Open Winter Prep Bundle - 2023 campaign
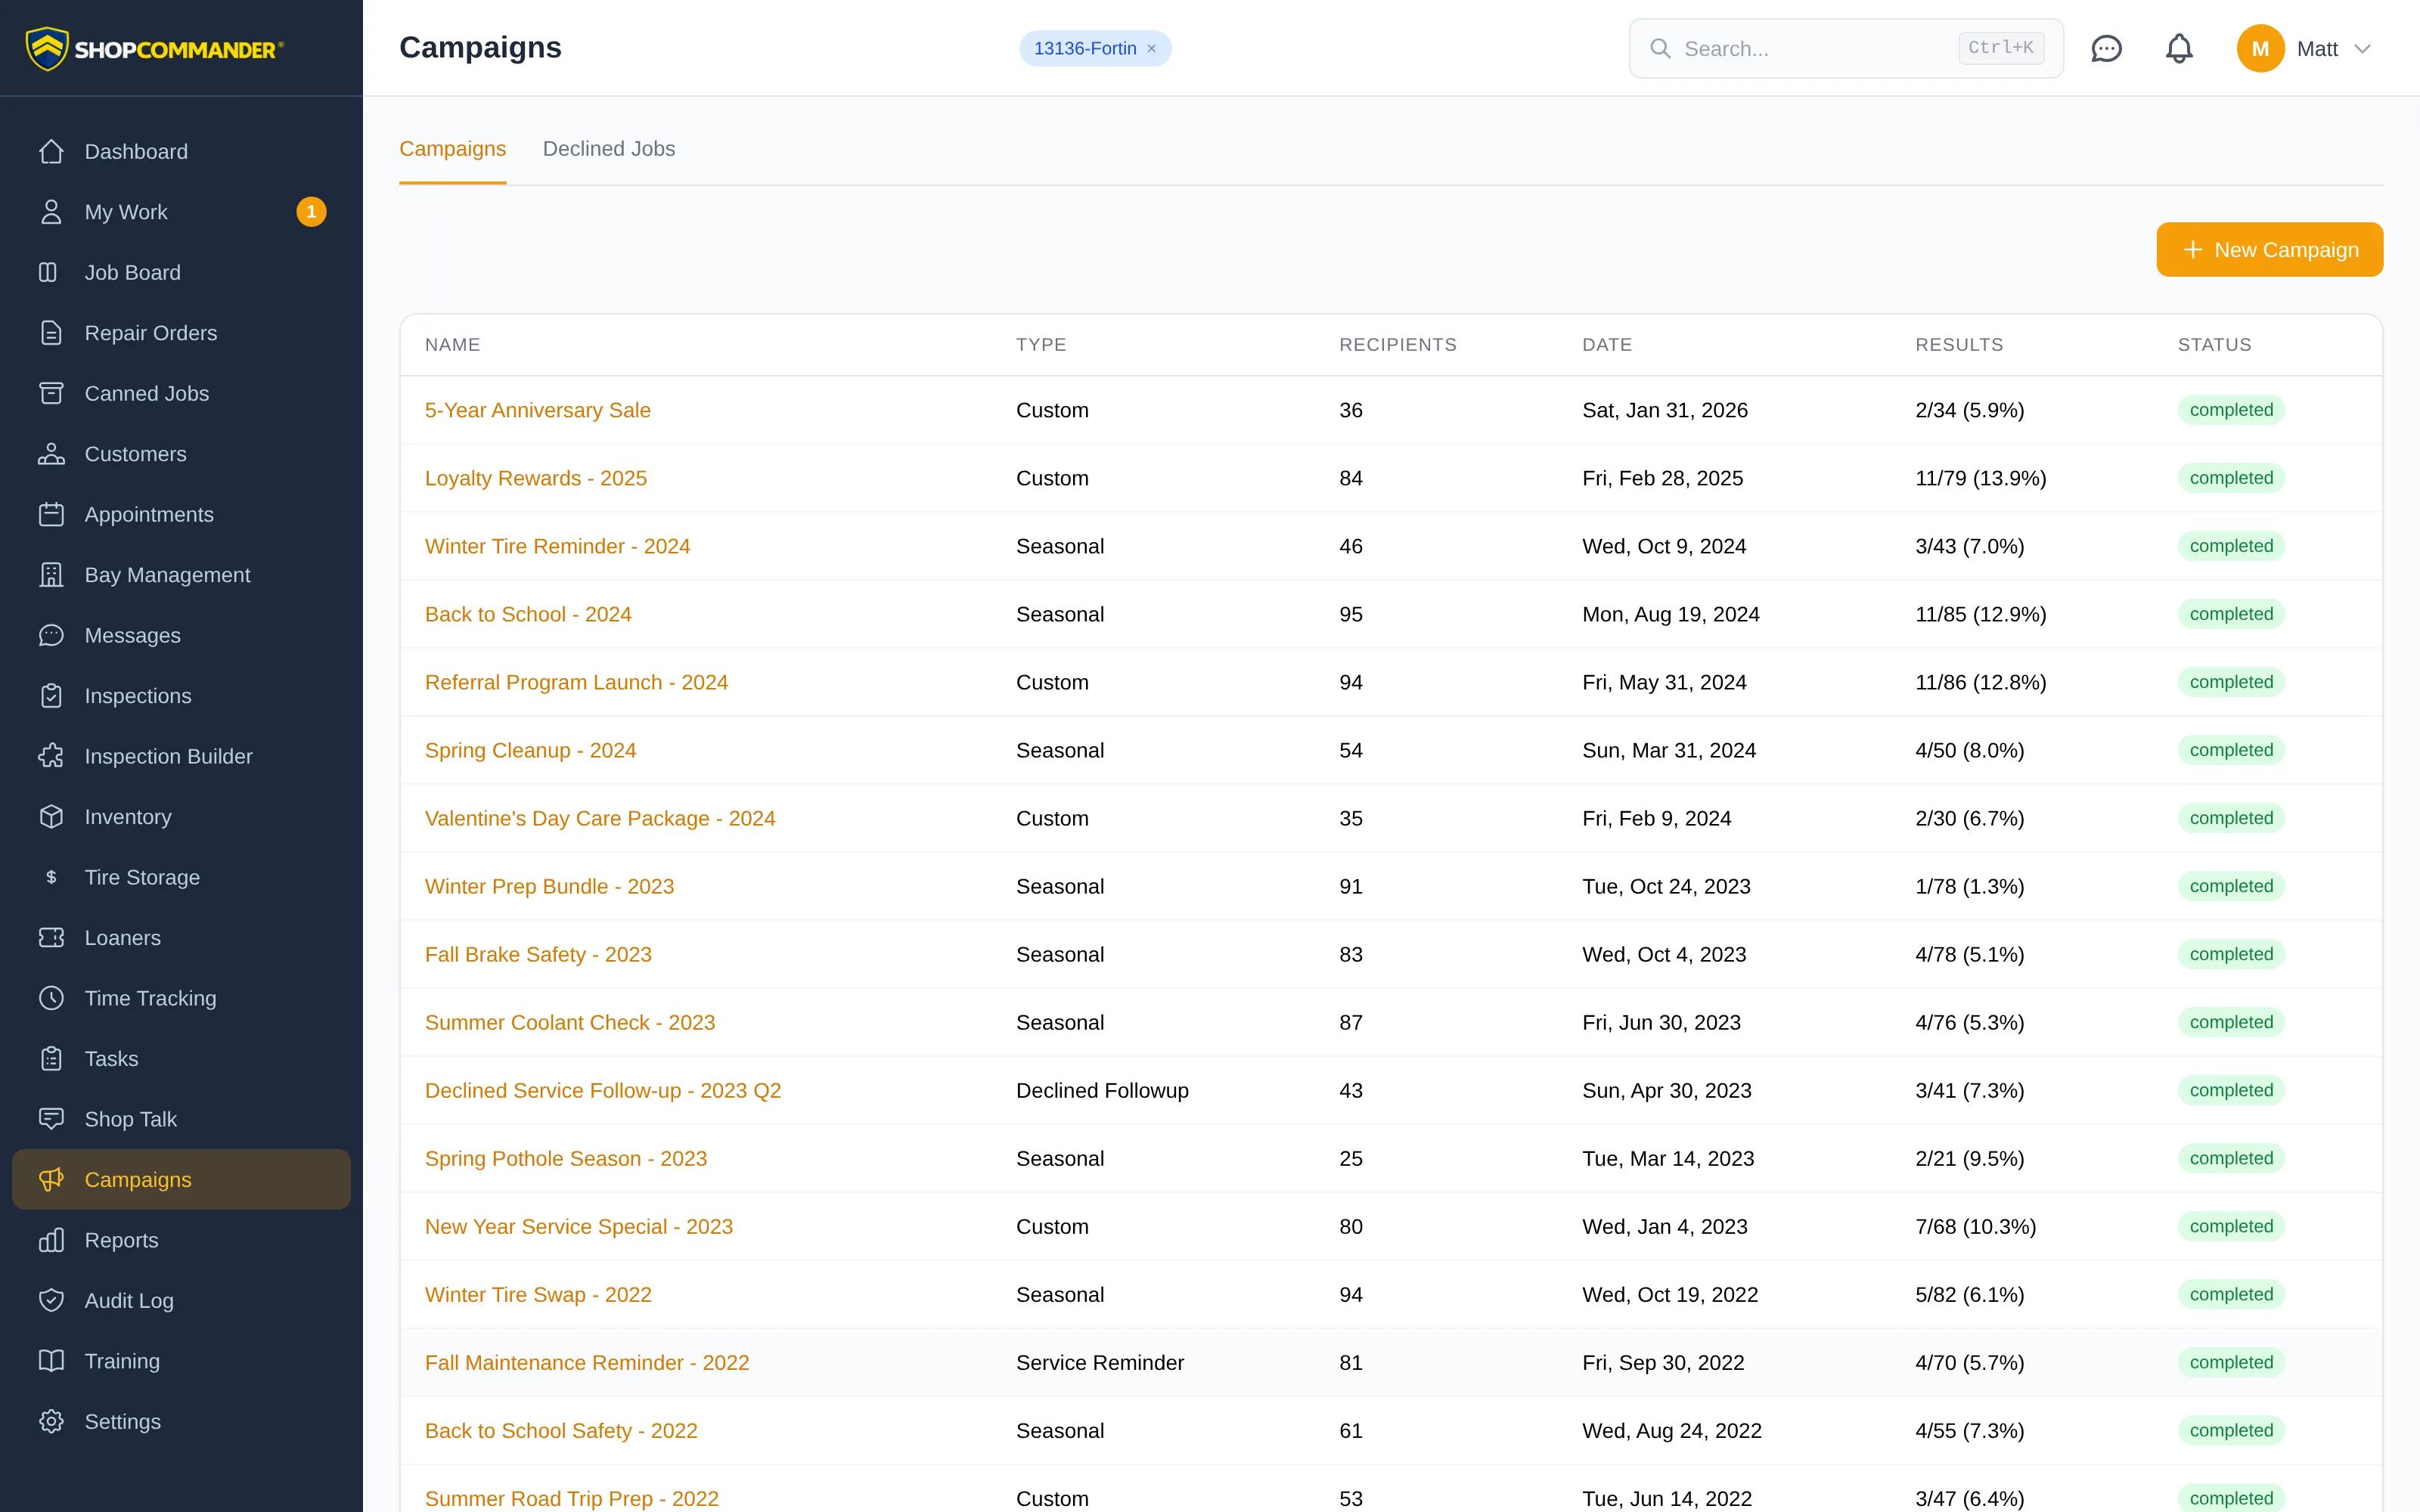 click(549, 886)
